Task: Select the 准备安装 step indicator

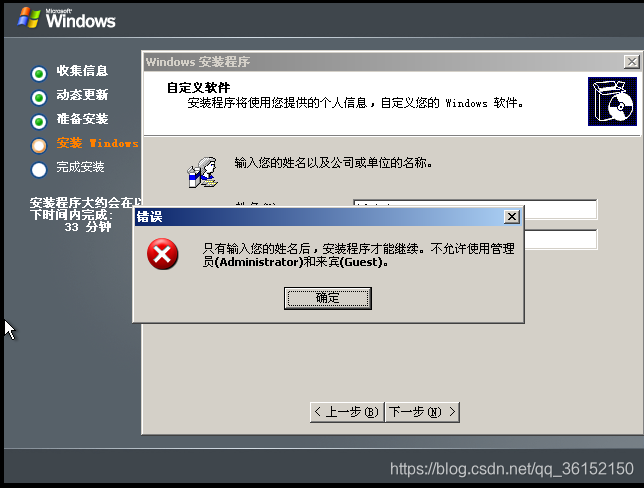Action: tap(39, 122)
